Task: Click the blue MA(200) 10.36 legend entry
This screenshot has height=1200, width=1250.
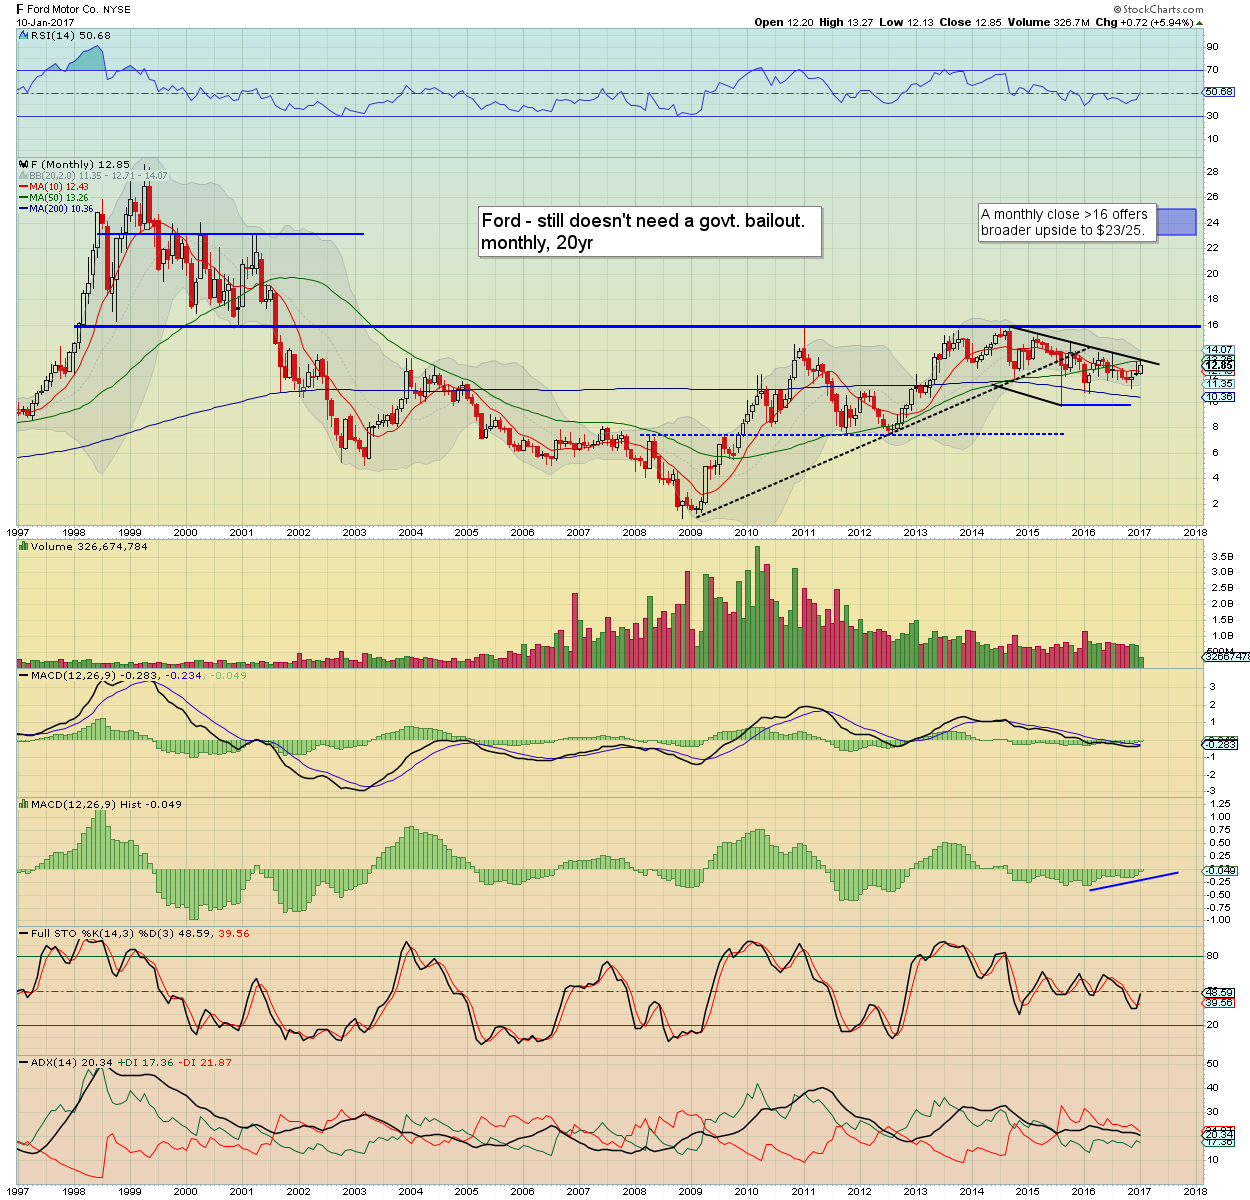Action: pyautogui.click(x=56, y=208)
